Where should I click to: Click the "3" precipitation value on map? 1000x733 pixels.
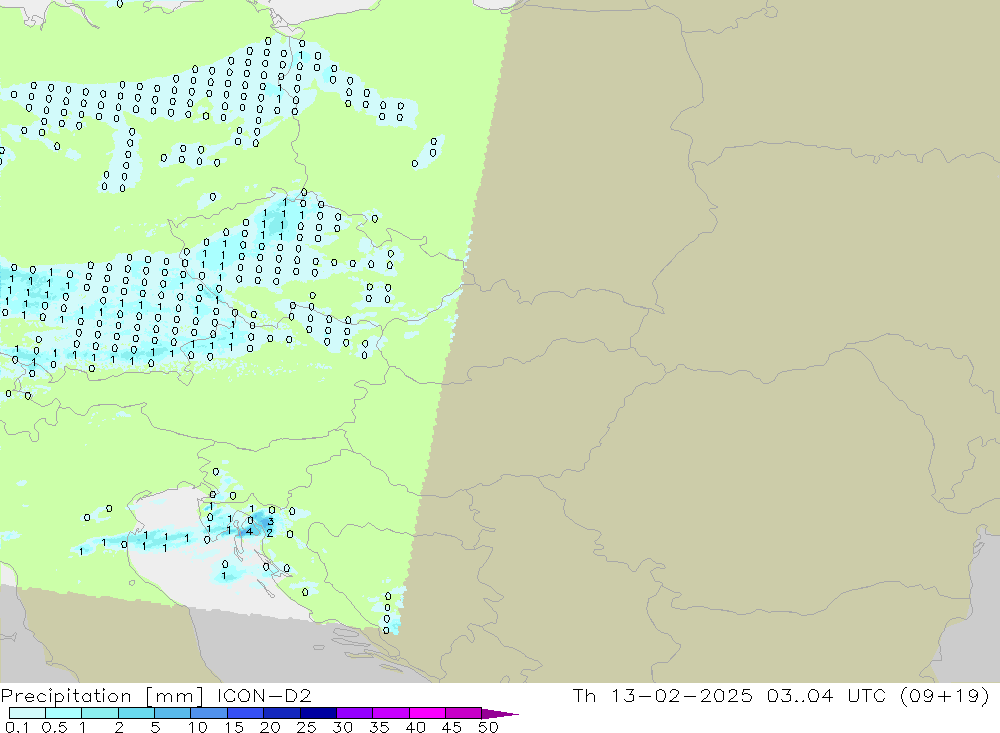(x=270, y=521)
